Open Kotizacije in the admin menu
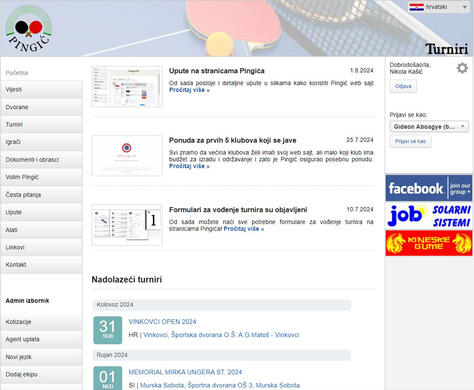 click(41, 322)
